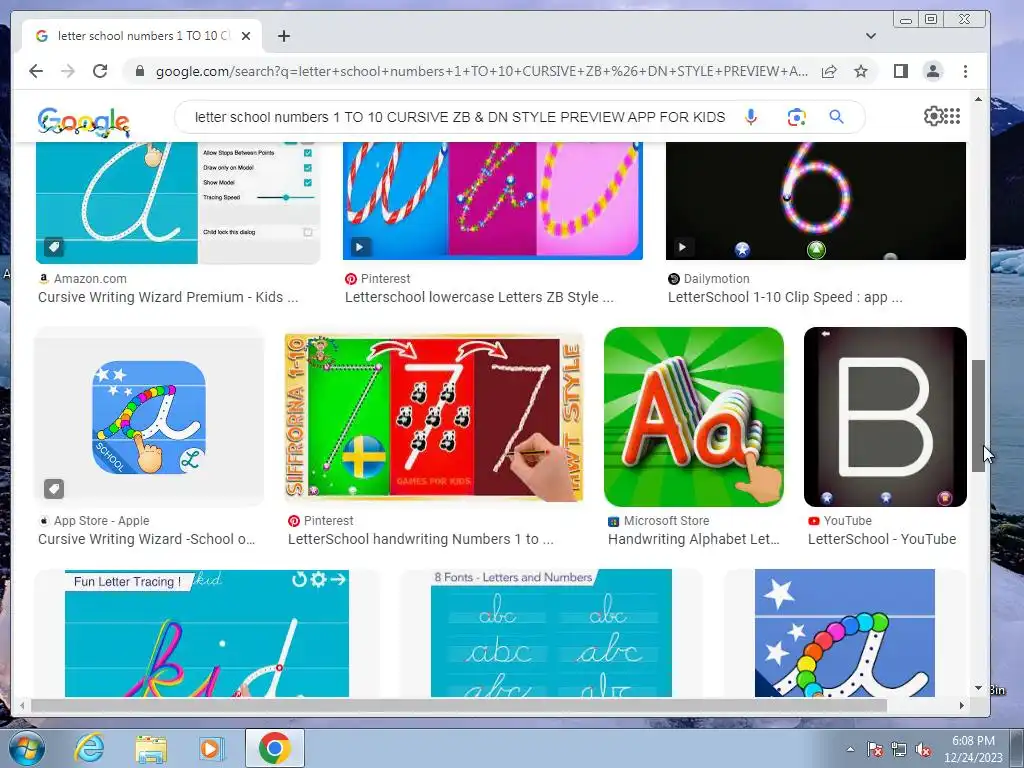Click the Google search query field
This screenshot has width=1024, height=768.
click(460, 117)
